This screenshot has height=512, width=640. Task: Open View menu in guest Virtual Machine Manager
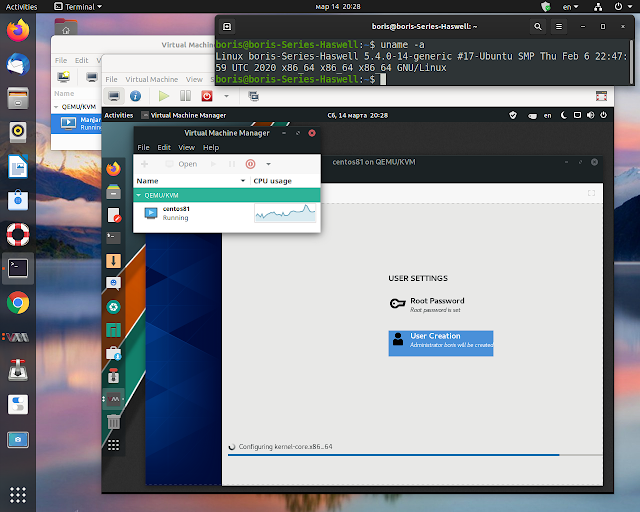tap(187, 147)
